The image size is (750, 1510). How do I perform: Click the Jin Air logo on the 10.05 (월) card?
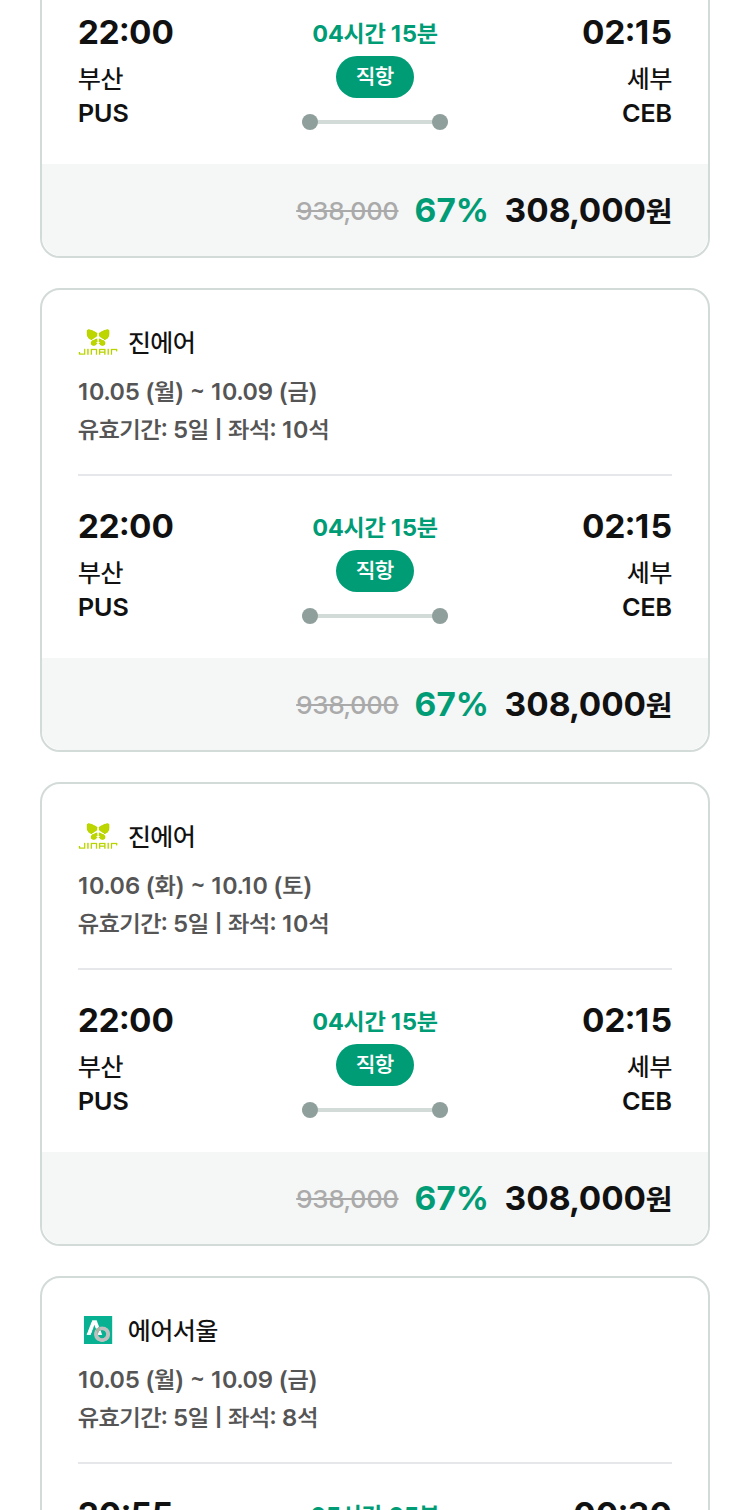click(x=98, y=342)
